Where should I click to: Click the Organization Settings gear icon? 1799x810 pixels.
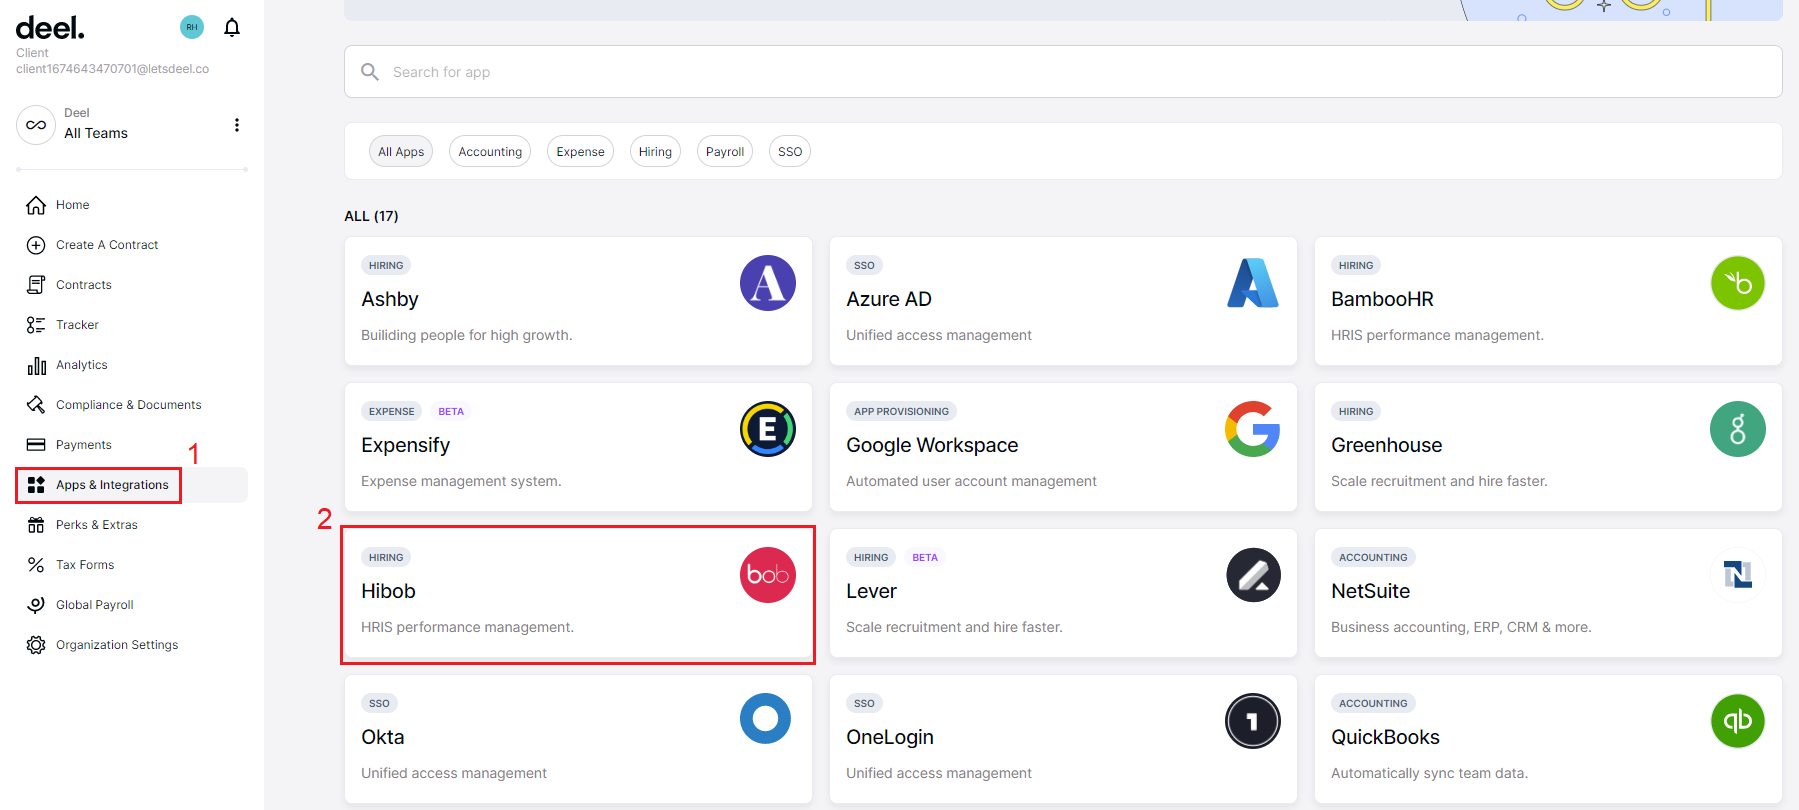[36, 645]
